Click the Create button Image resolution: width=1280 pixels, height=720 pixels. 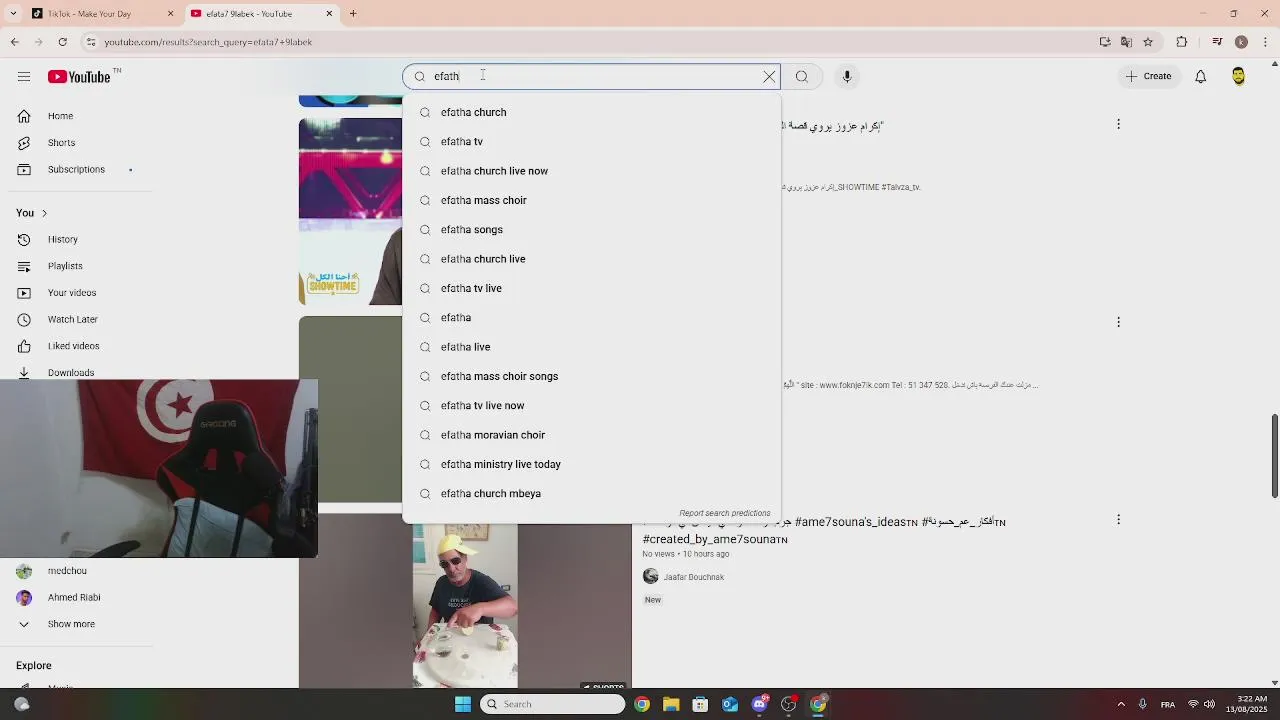pos(1148,76)
